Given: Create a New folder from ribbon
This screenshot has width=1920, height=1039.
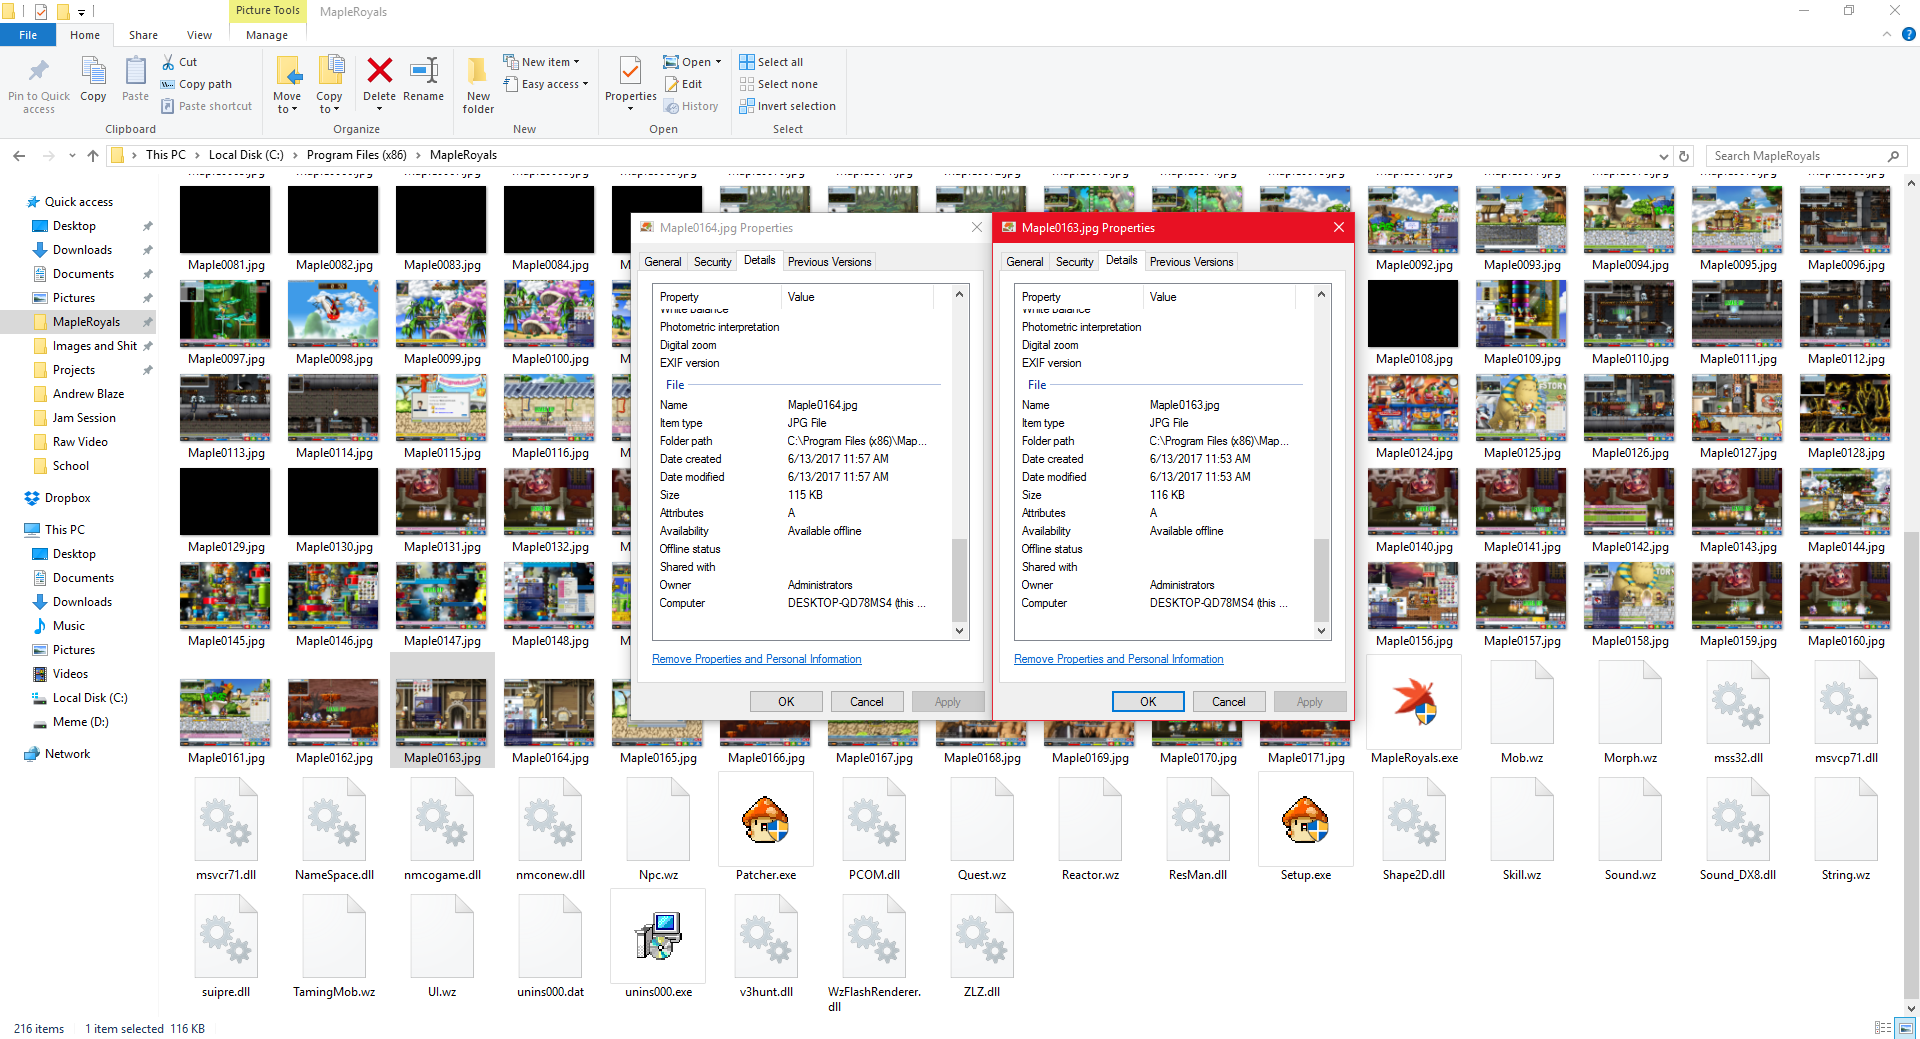Looking at the screenshot, I should (x=478, y=84).
